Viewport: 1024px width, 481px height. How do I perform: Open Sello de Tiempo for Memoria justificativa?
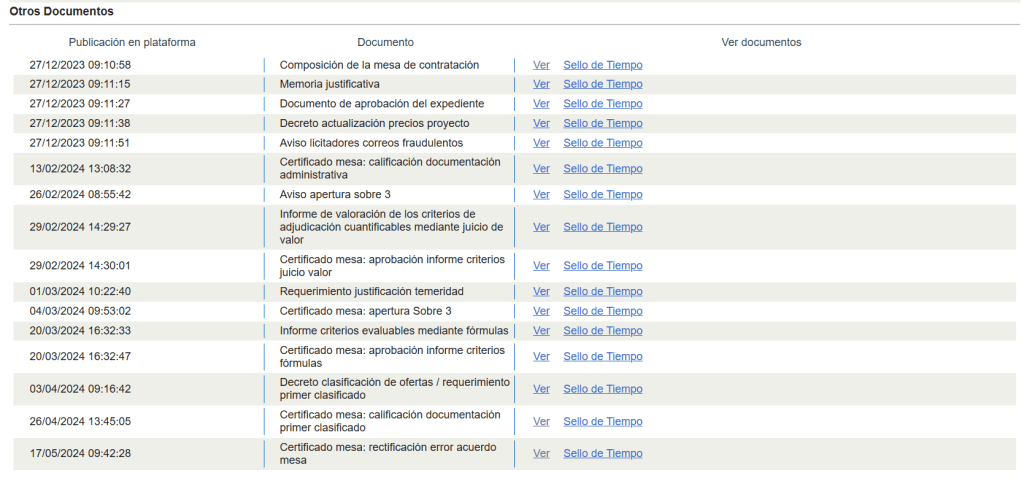click(x=602, y=84)
